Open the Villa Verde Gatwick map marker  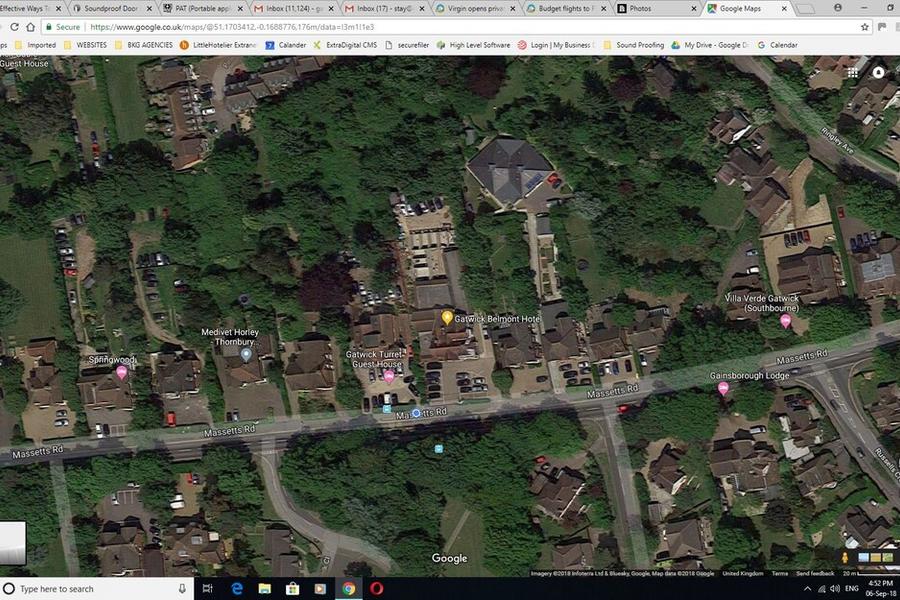[x=785, y=321]
